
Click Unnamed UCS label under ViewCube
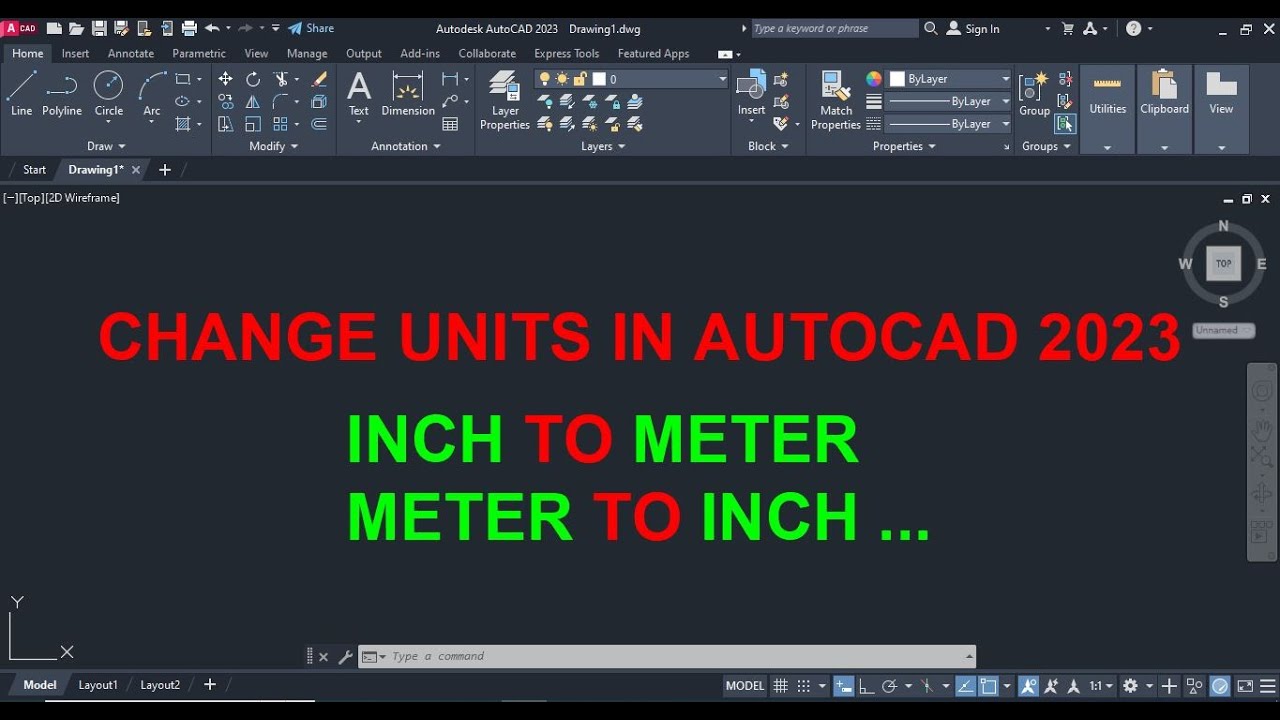[1223, 330]
